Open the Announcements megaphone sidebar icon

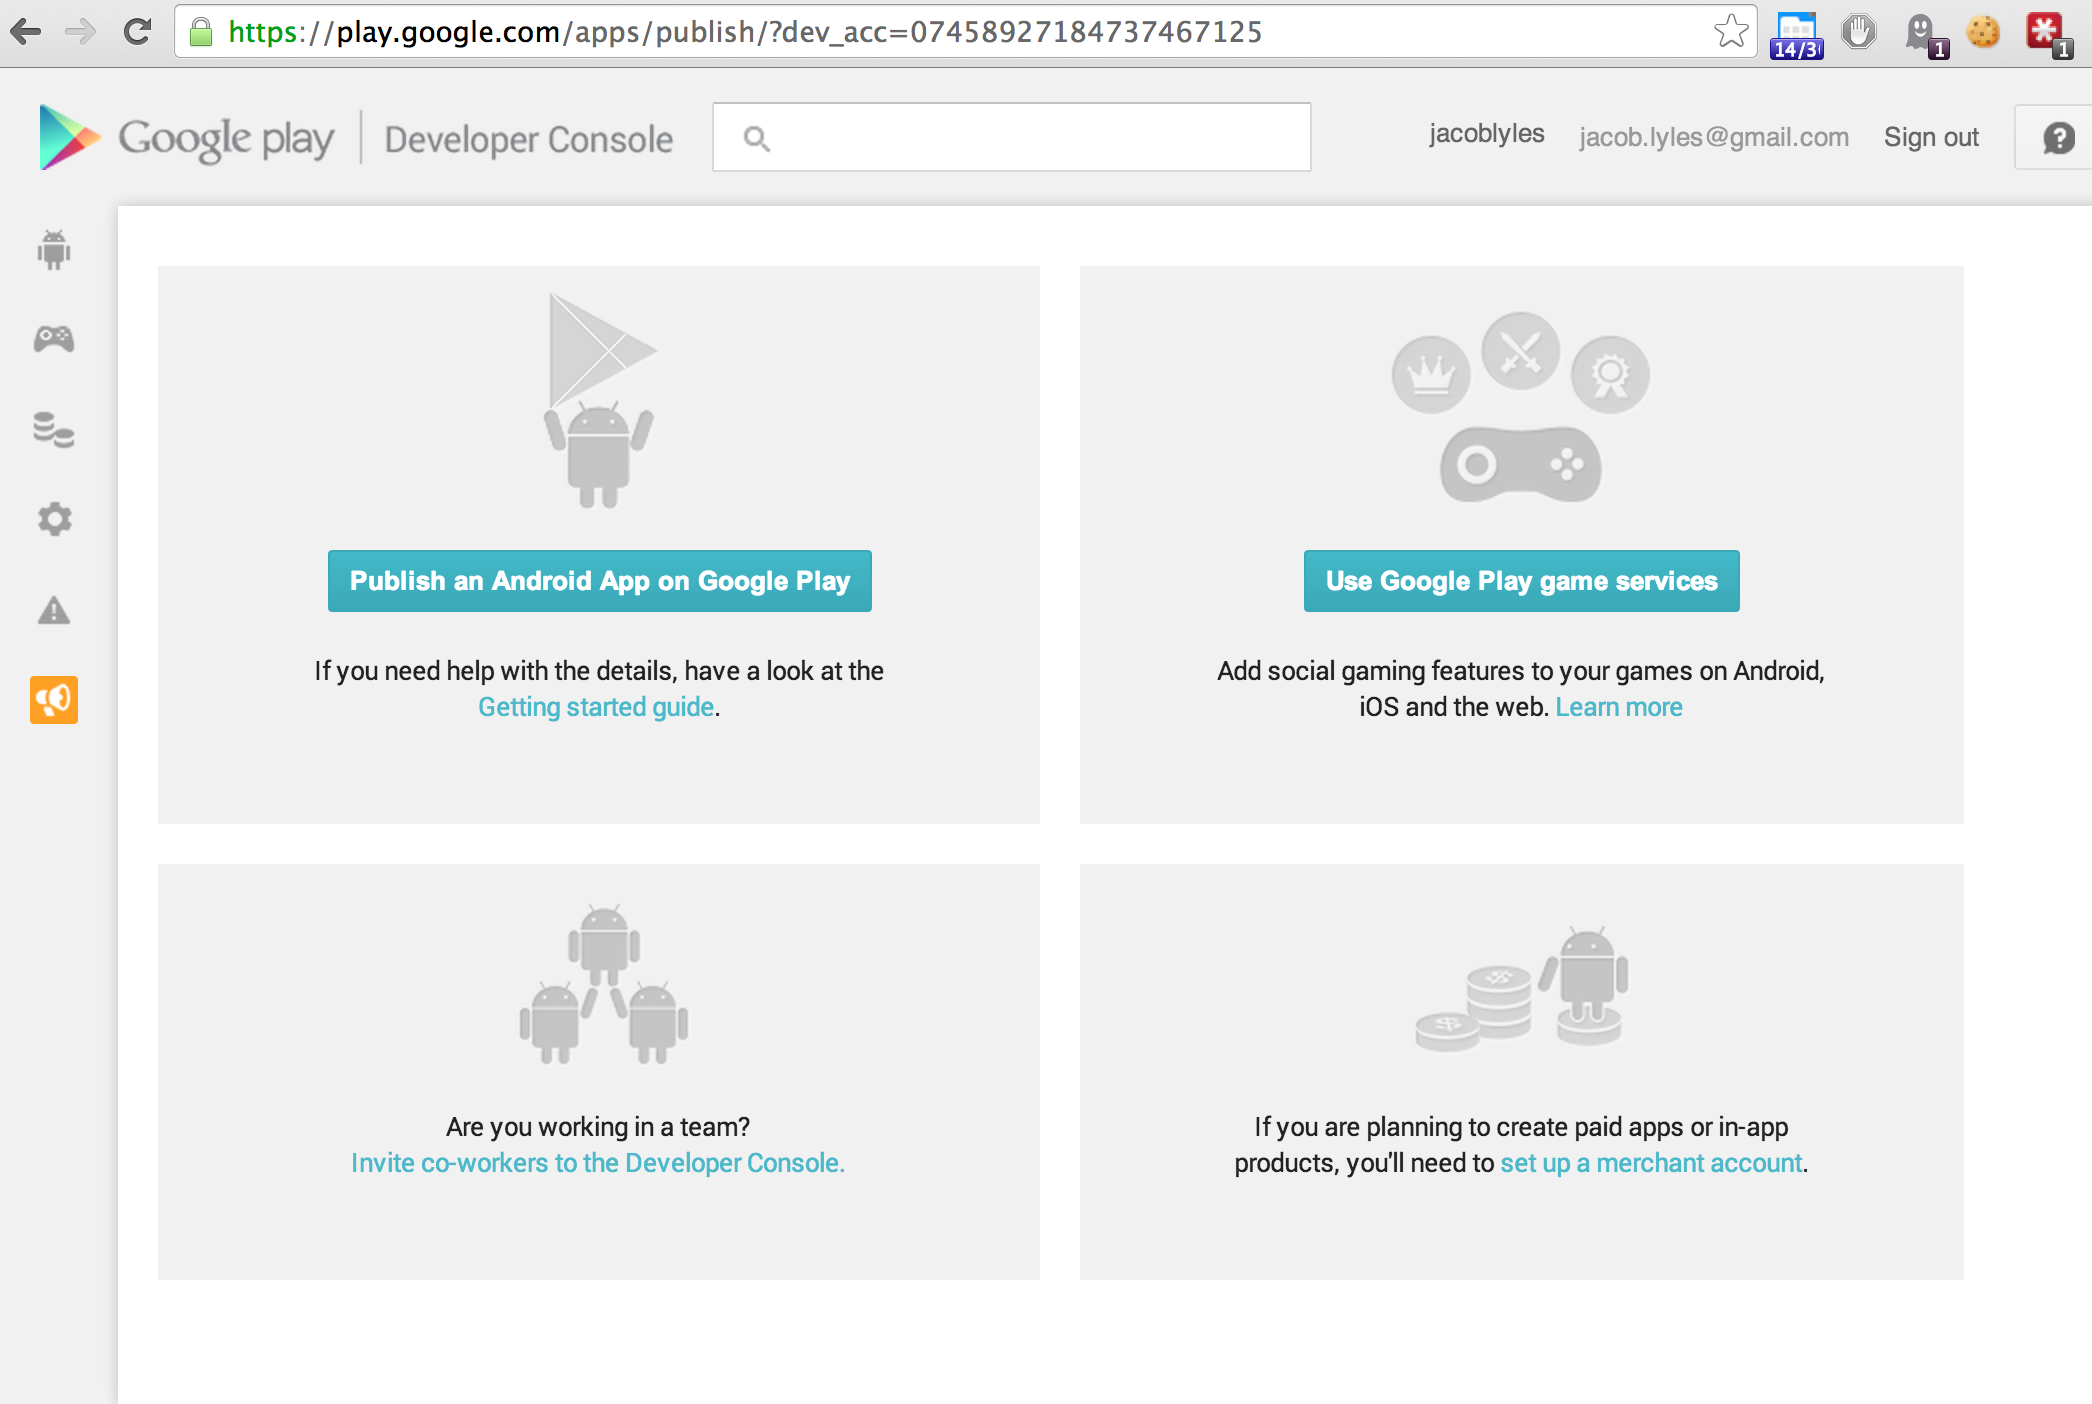(54, 700)
